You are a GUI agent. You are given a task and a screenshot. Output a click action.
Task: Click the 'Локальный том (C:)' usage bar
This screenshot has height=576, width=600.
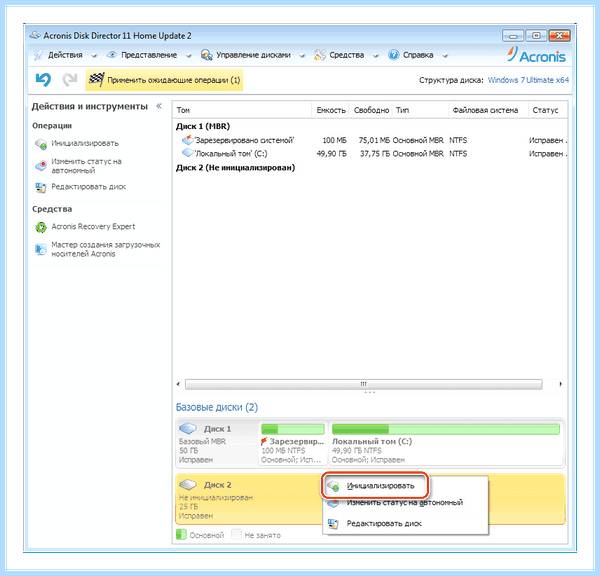tap(445, 429)
